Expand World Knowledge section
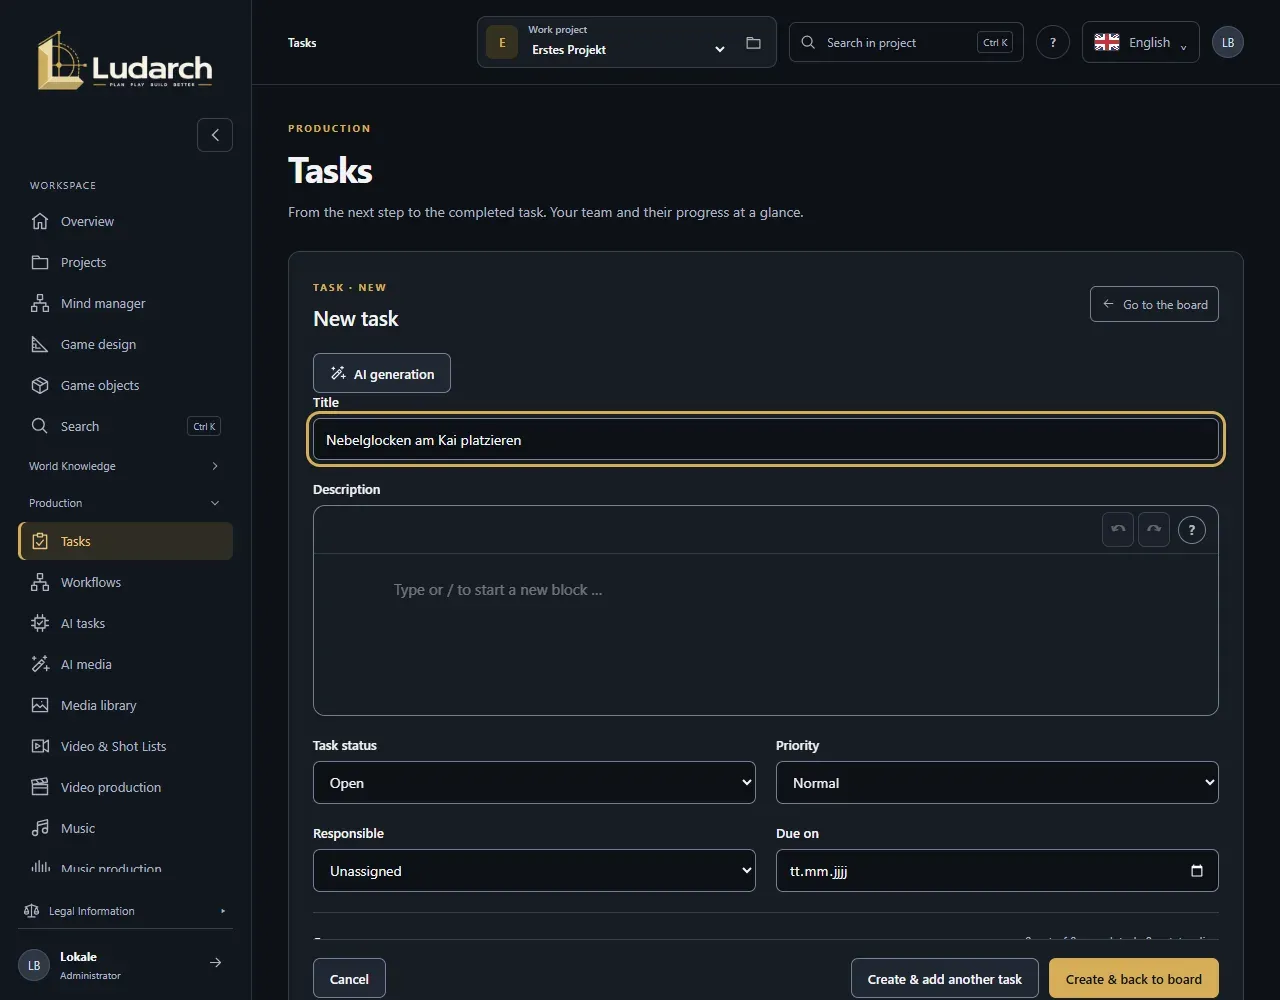The image size is (1280, 1000). tap(126, 466)
